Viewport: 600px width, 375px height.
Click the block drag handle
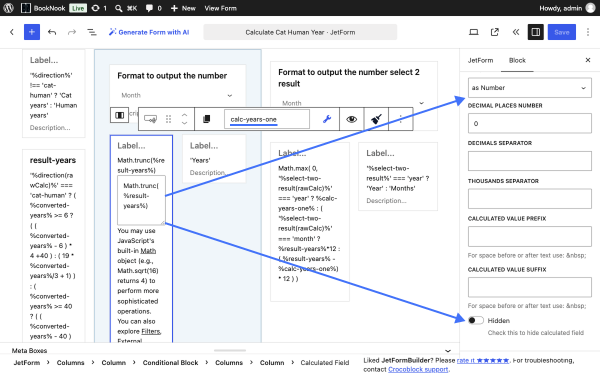[168, 119]
